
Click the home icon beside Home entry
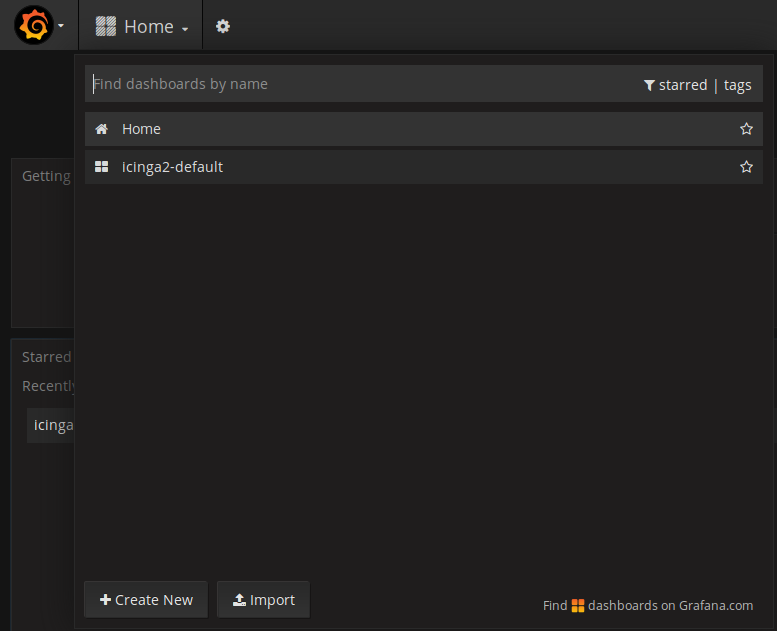click(x=101, y=129)
